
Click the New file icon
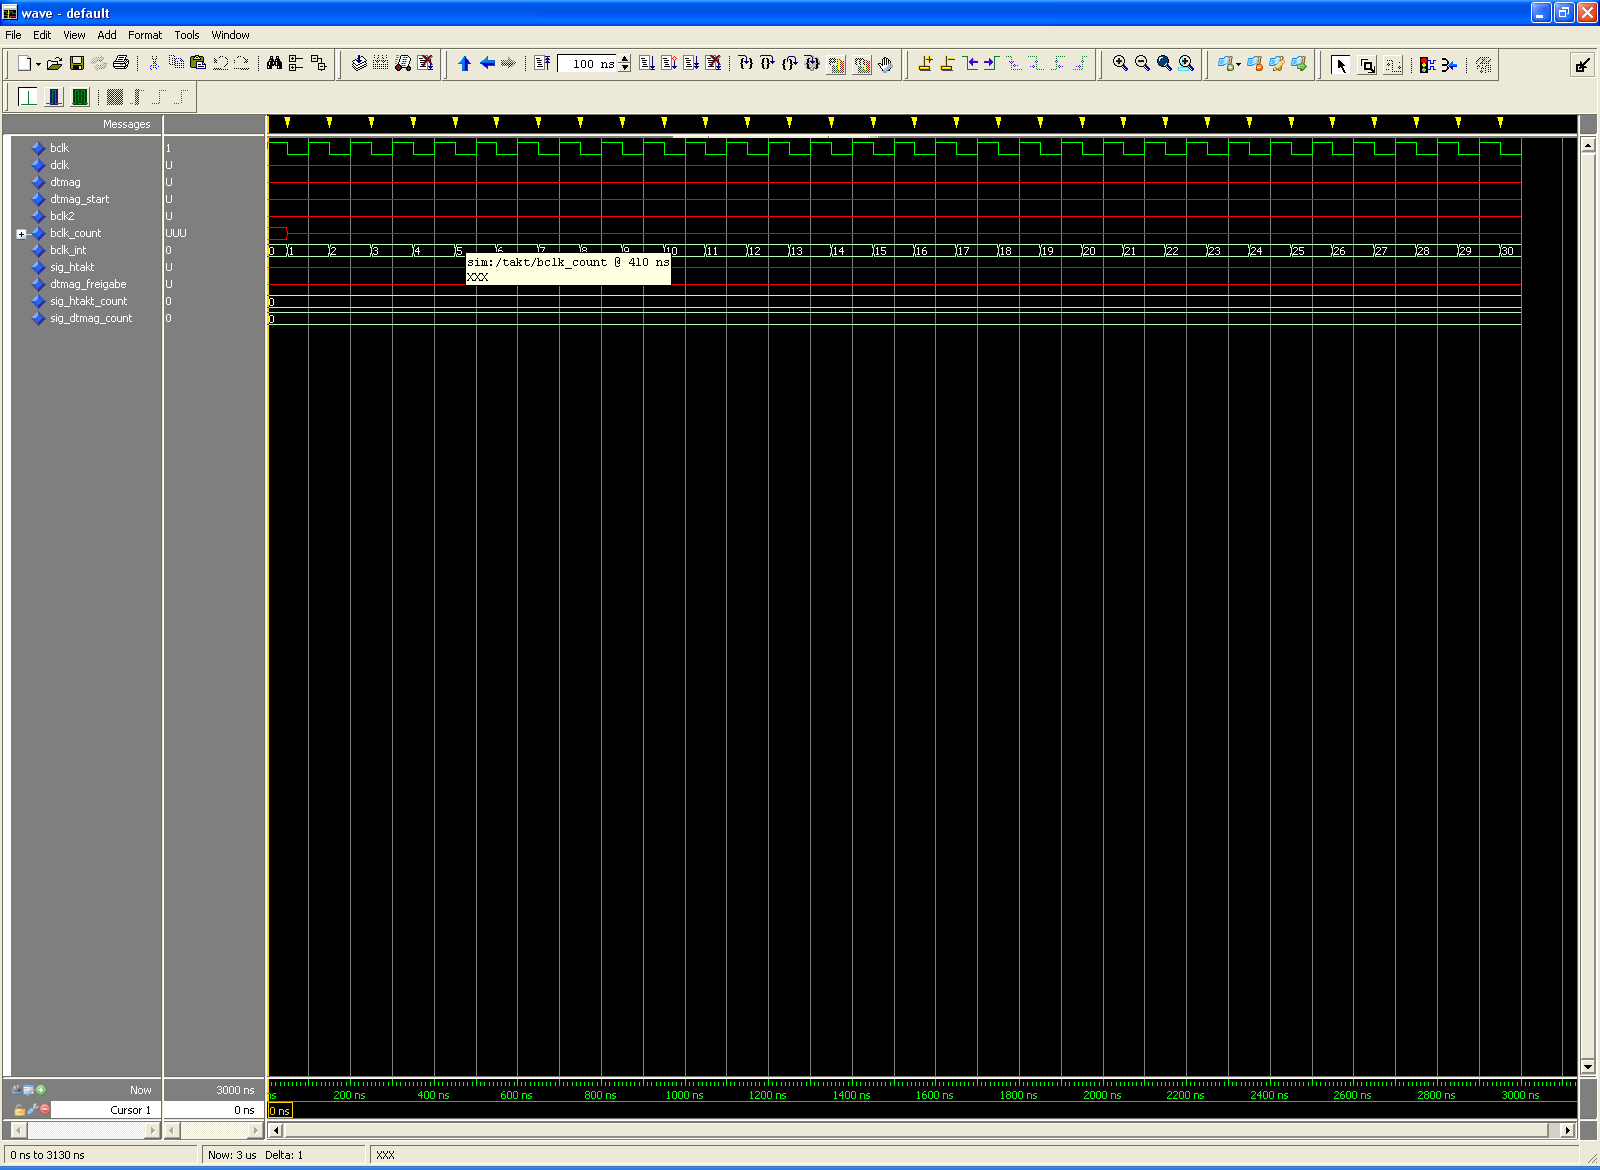pyautogui.click(x=24, y=63)
